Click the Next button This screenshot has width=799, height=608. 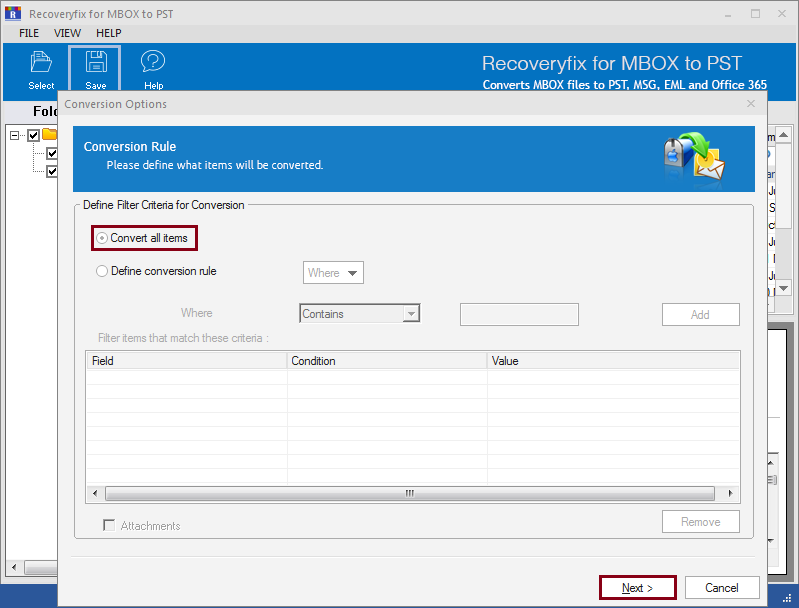pos(637,588)
